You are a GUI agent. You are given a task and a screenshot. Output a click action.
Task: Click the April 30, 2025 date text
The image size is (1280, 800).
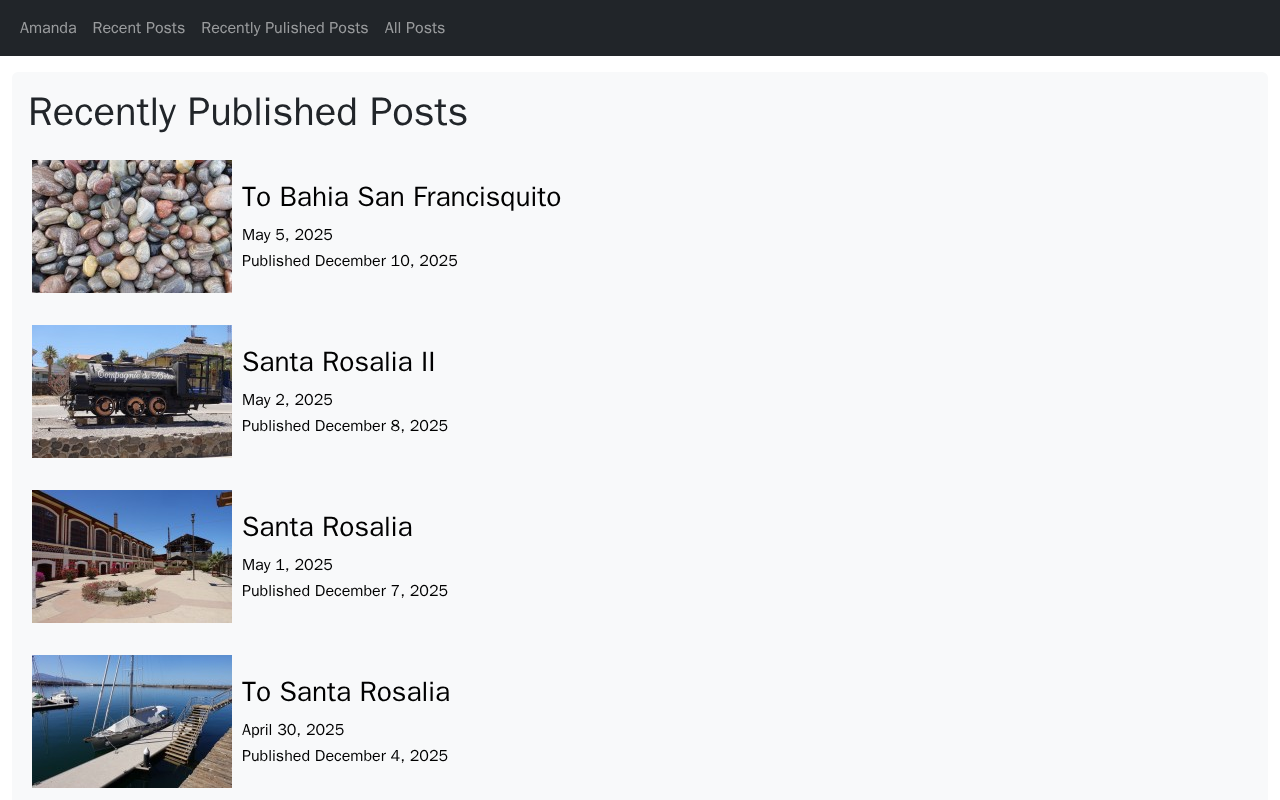click(x=293, y=730)
